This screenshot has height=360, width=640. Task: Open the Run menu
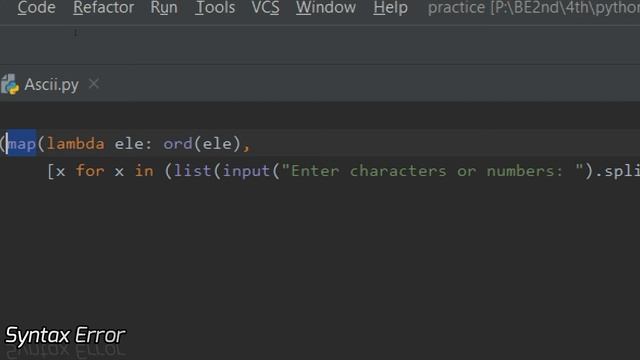(x=164, y=7)
